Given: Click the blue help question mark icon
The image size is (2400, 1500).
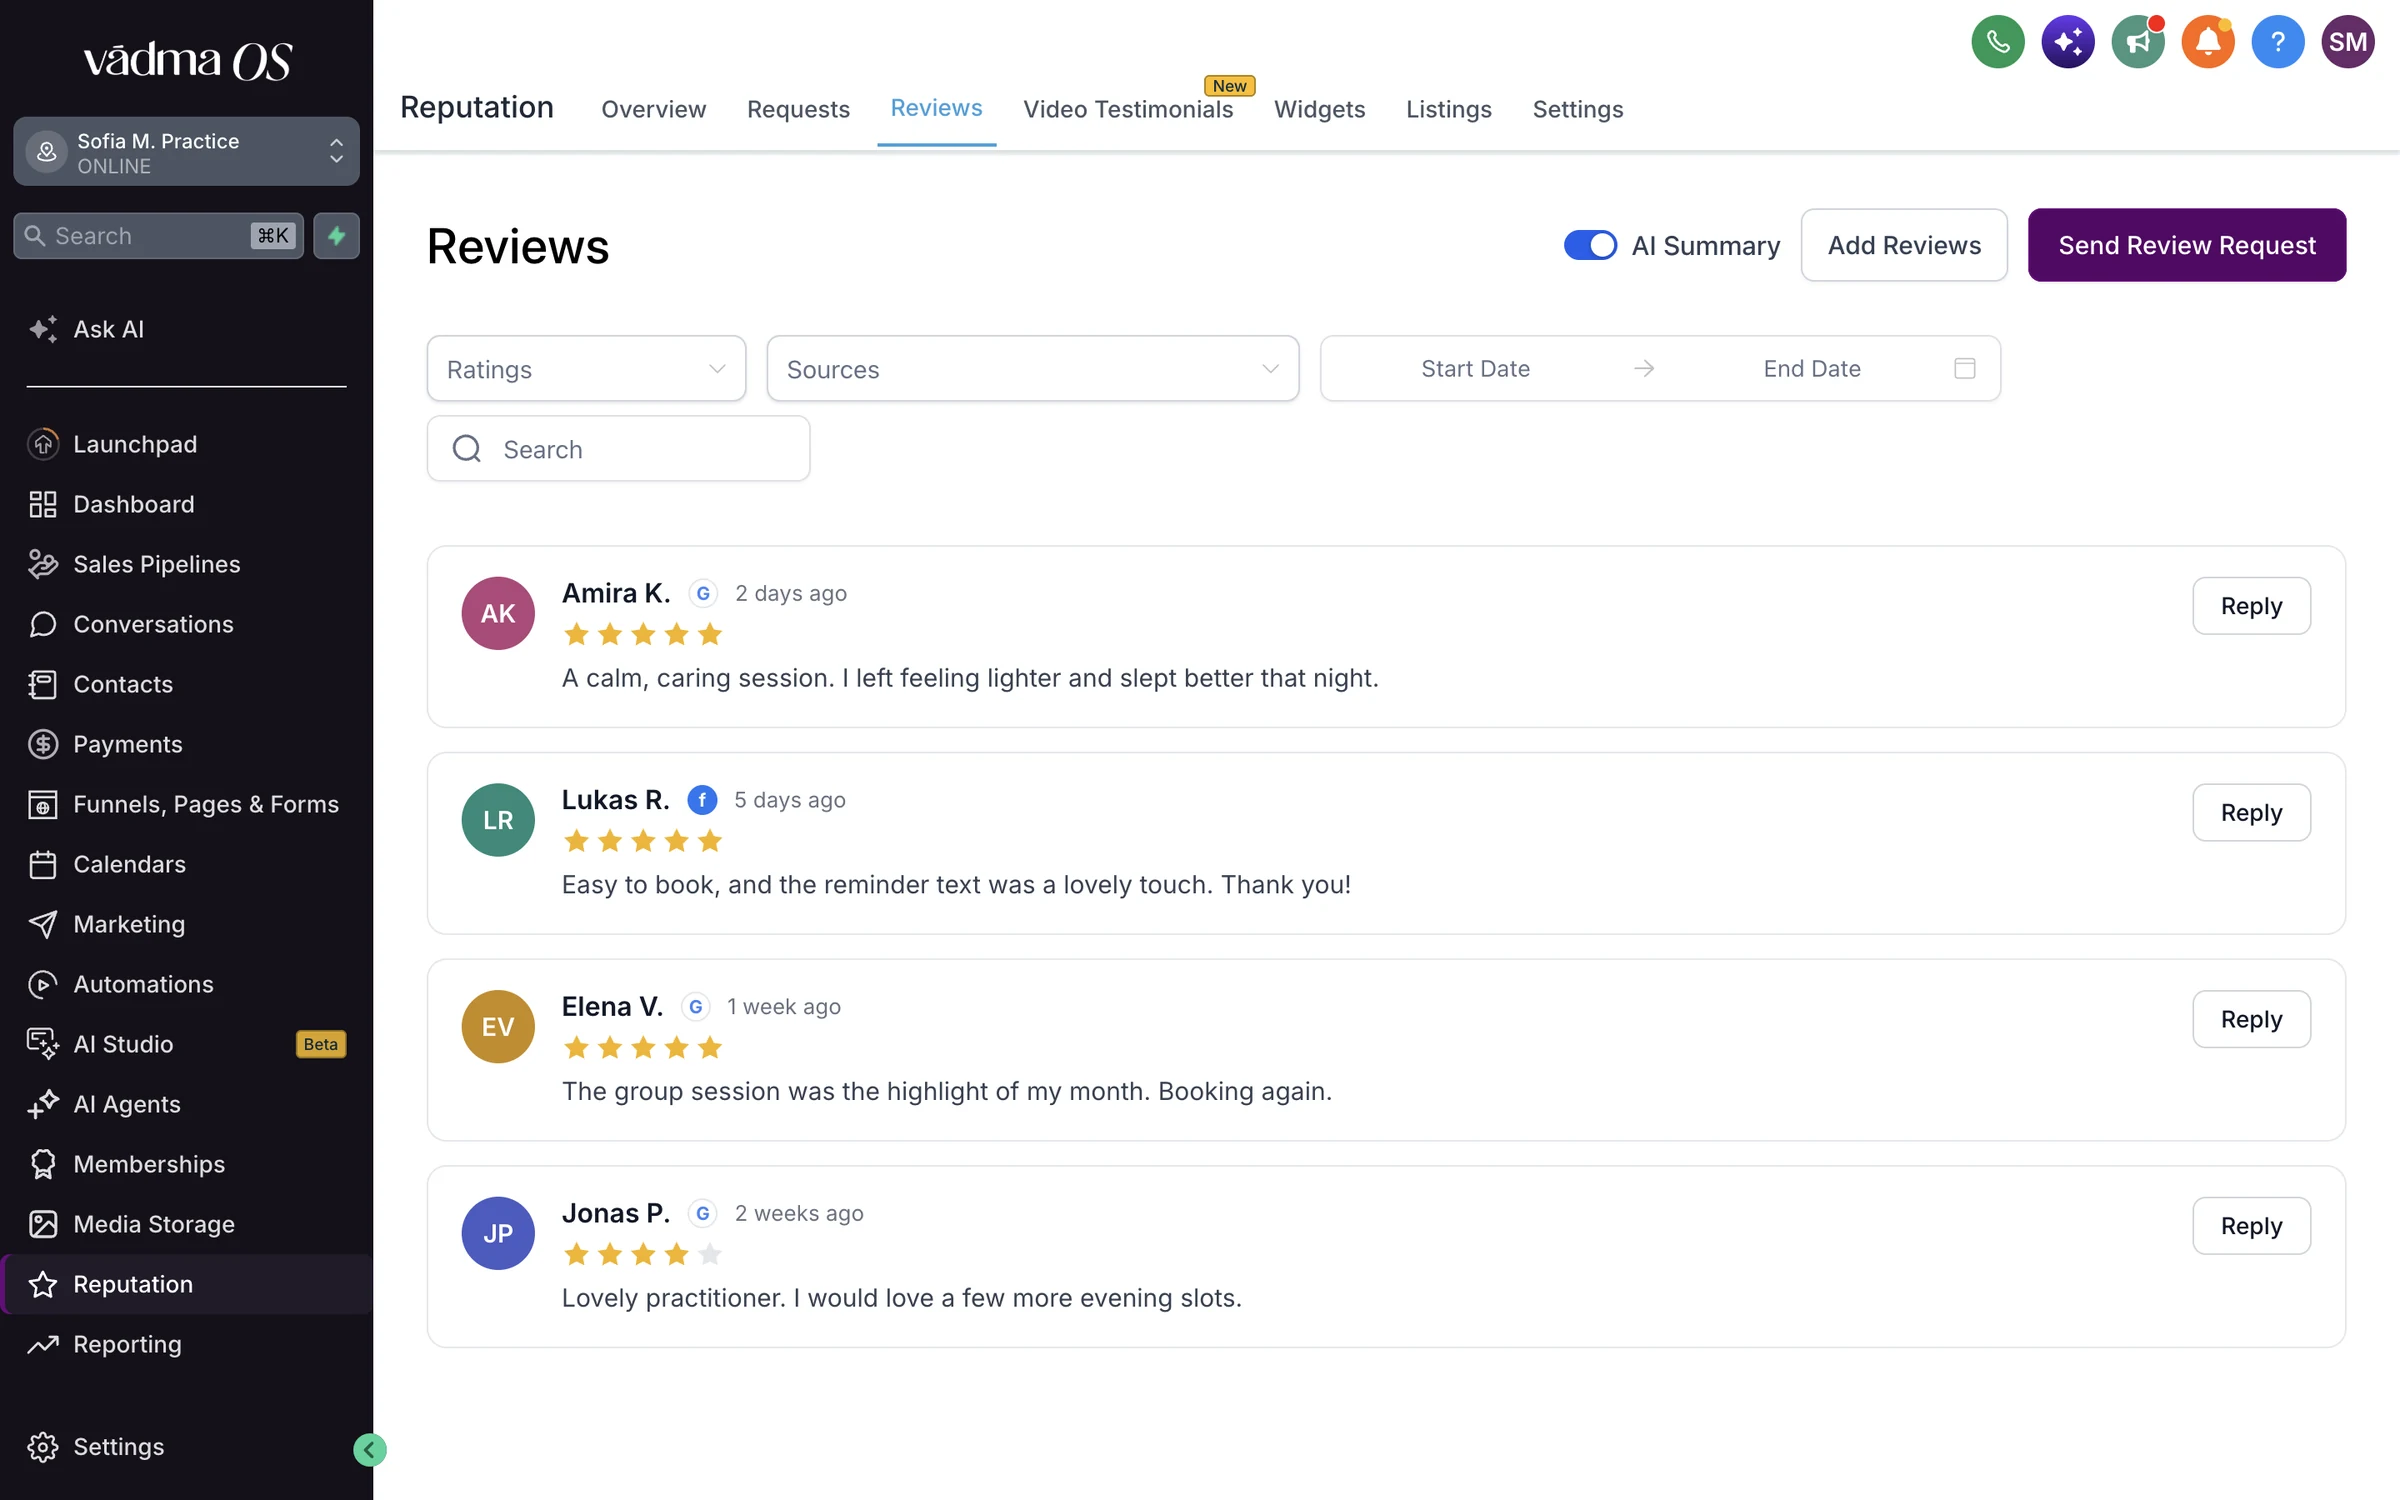Looking at the screenshot, I should 2277,42.
